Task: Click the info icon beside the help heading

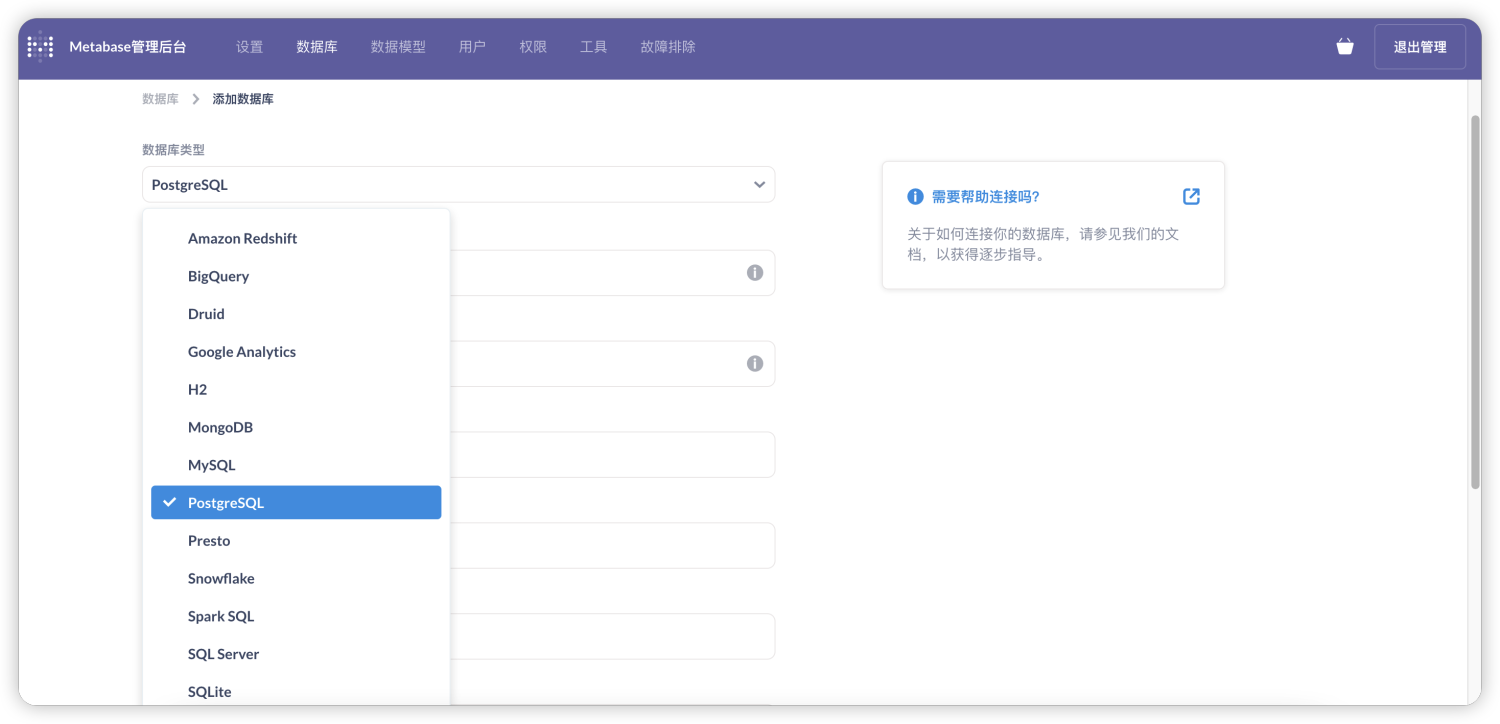Action: click(x=915, y=196)
